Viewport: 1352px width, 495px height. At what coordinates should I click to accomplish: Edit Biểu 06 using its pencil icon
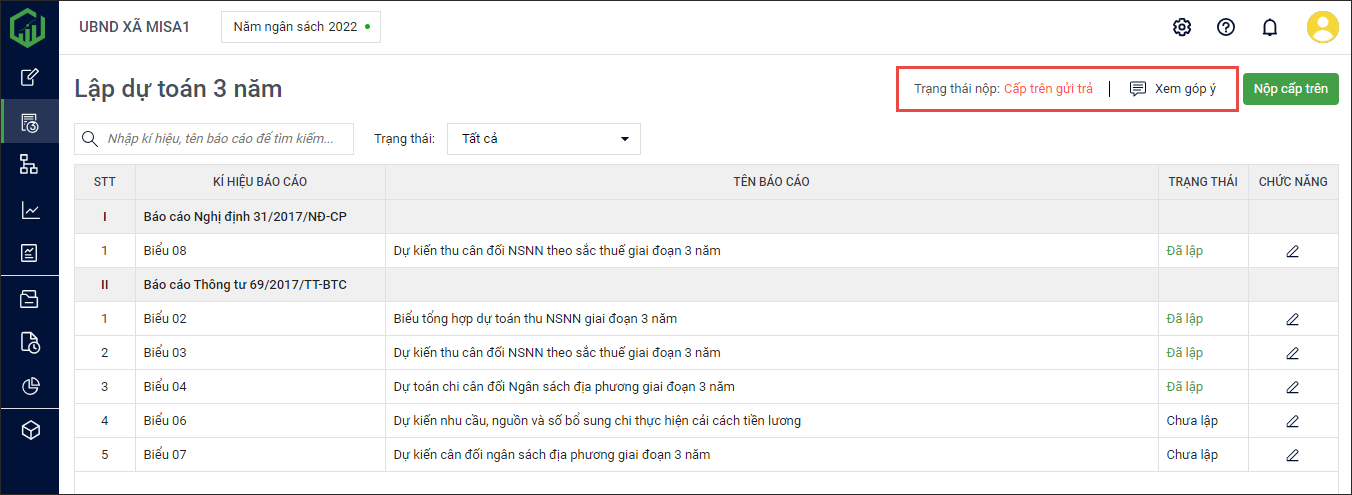pyautogui.click(x=1292, y=421)
